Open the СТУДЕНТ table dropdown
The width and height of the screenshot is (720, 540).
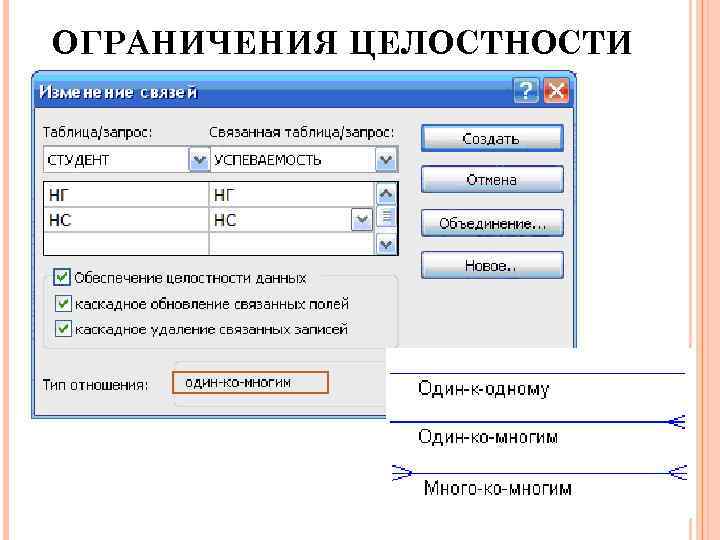[199, 160]
